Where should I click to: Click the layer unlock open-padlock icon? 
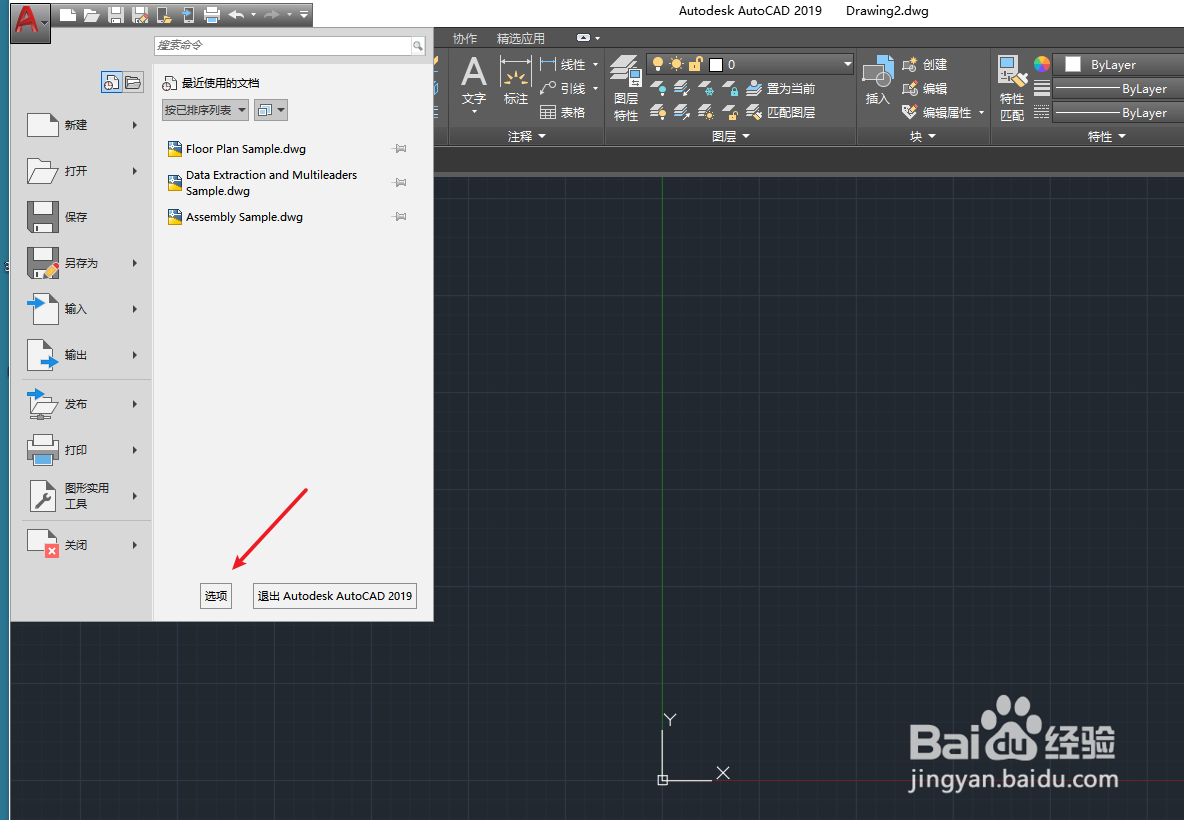point(731,113)
